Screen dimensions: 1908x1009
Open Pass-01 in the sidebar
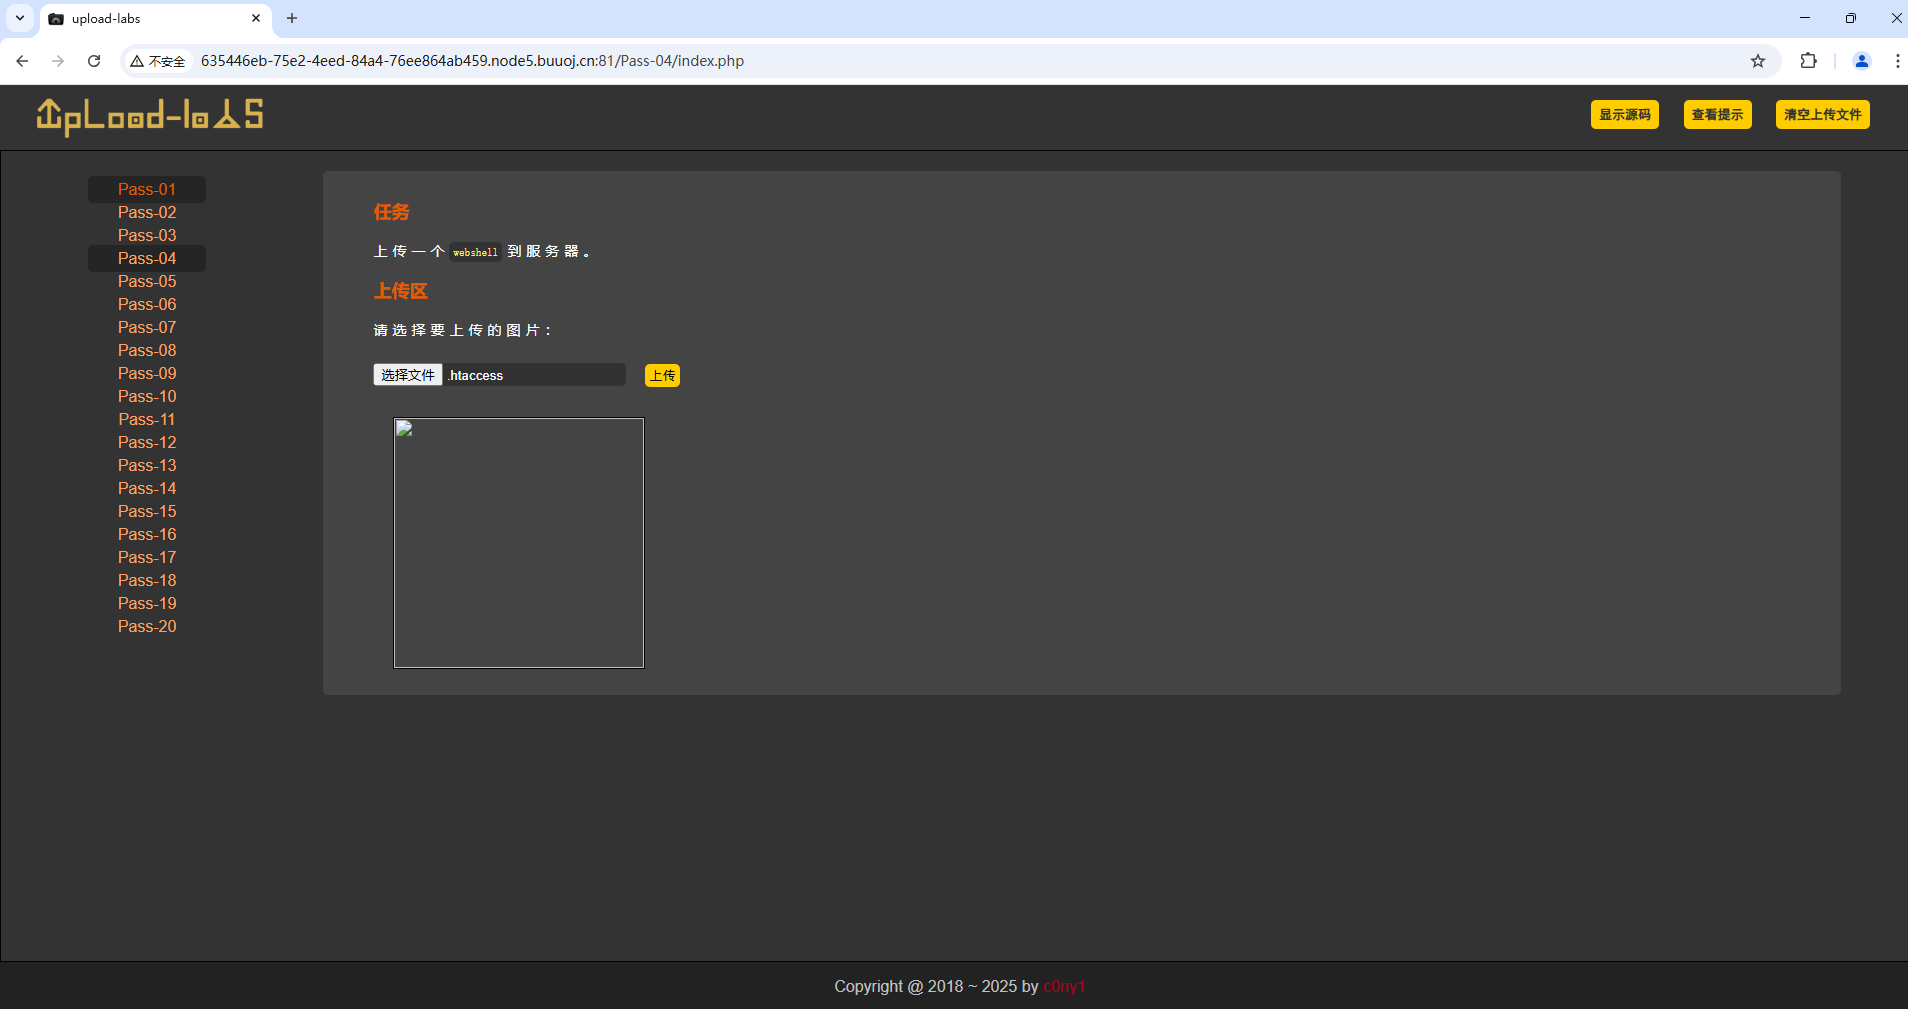coord(147,189)
